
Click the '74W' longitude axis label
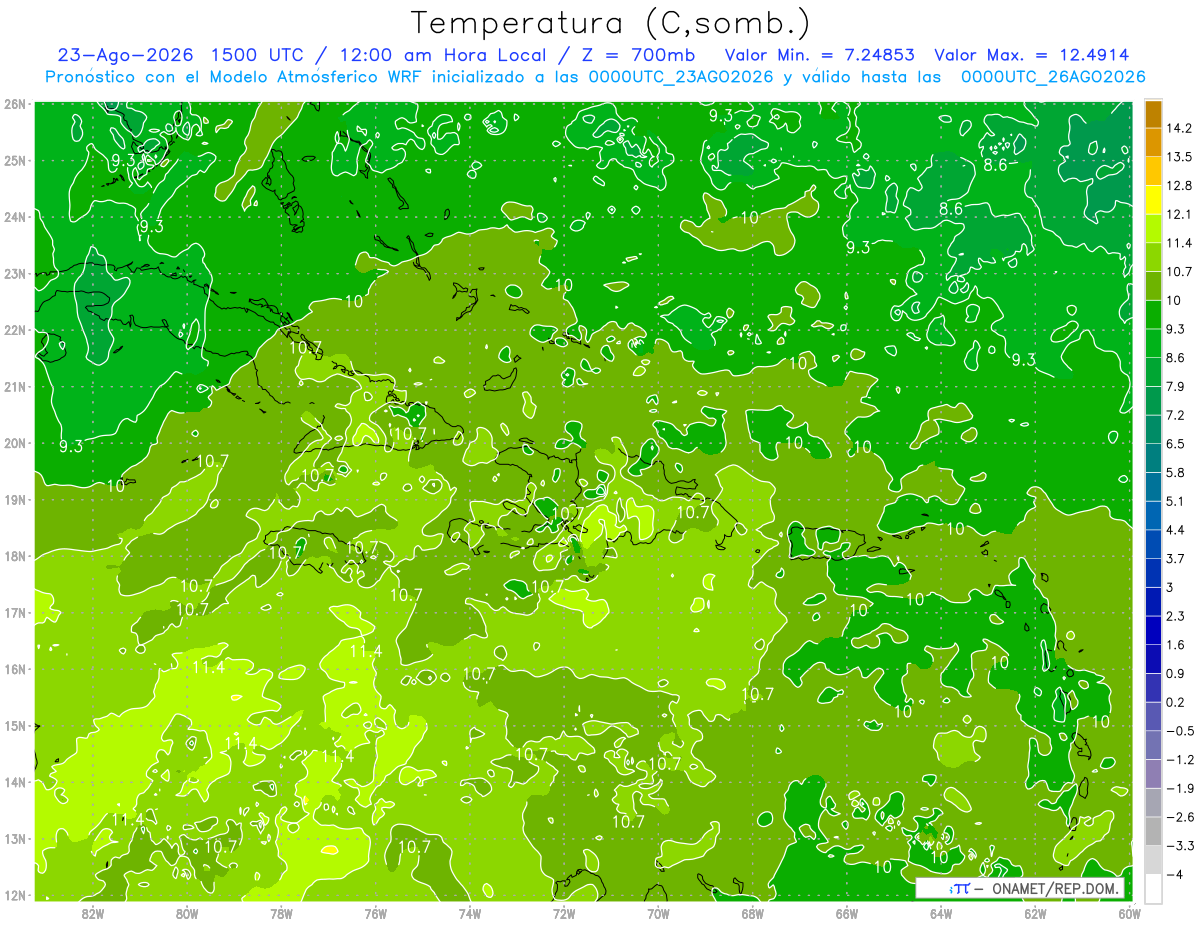[x=470, y=913]
